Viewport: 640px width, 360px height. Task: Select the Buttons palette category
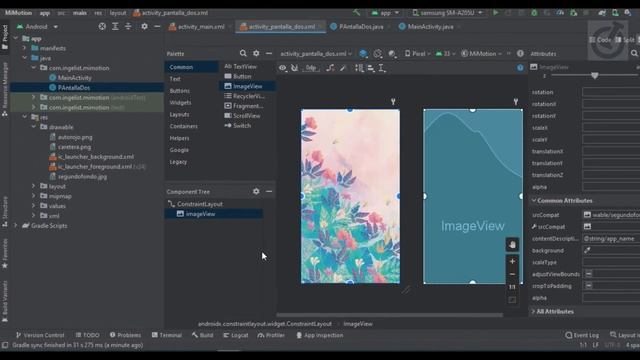click(x=180, y=91)
